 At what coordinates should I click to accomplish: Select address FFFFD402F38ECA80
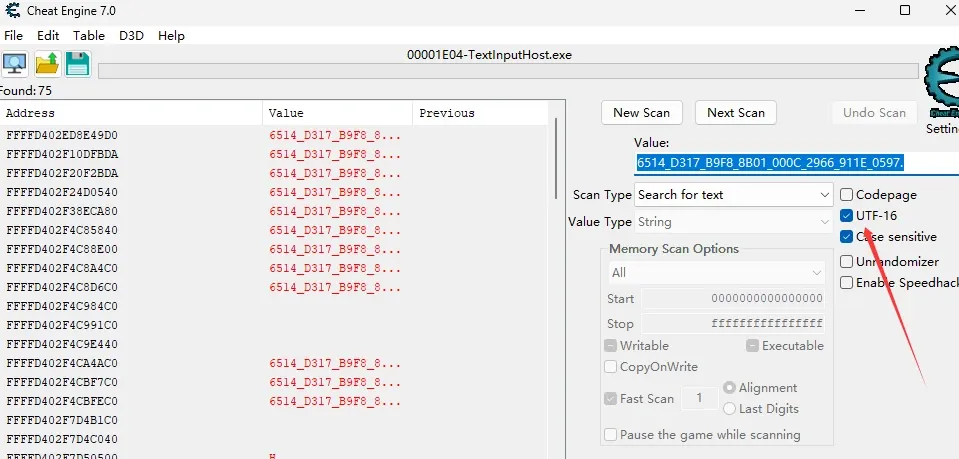tap(62, 211)
